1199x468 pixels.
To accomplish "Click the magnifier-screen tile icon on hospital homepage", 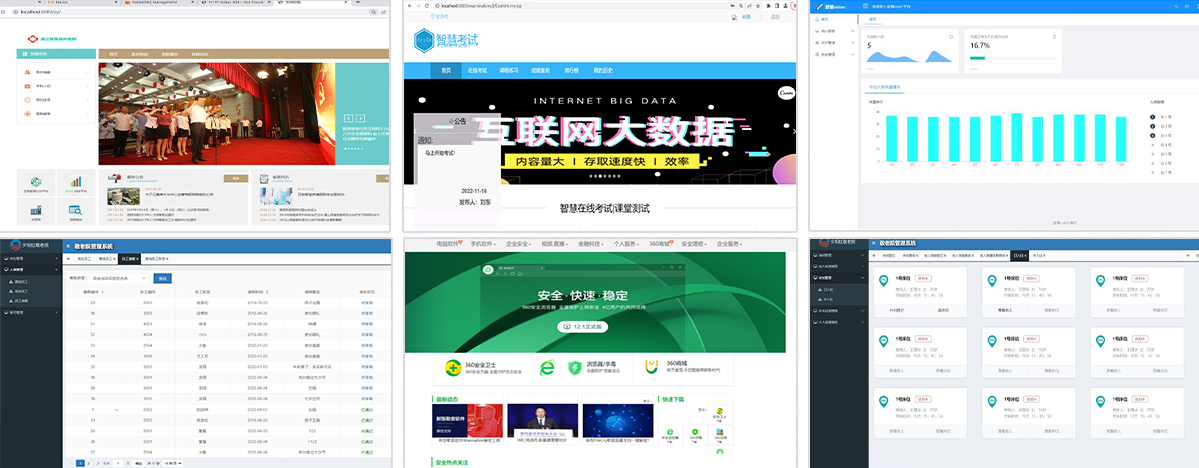I will [76, 210].
